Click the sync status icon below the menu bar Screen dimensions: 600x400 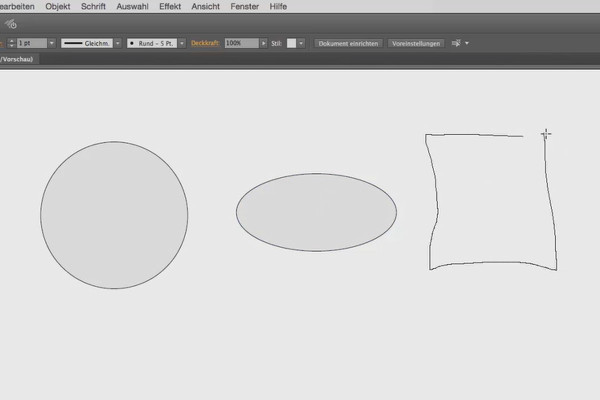point(11,24)
